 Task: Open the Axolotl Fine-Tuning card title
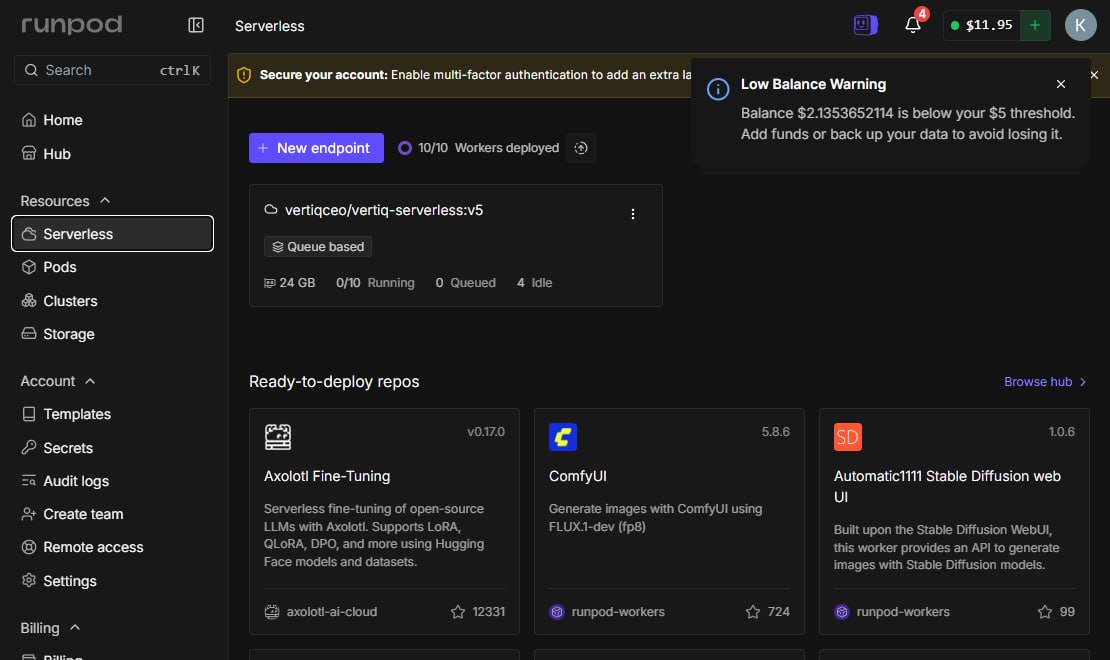click(x=327, y=477)
